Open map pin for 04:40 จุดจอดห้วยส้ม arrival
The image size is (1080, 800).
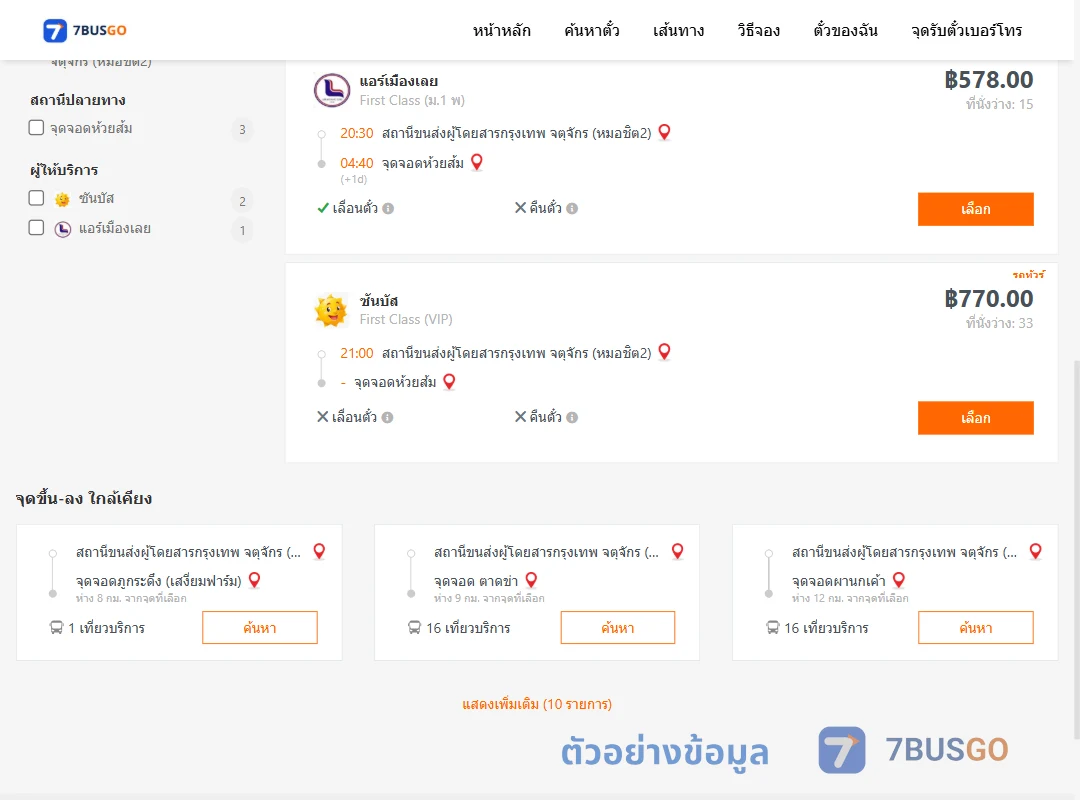click(477, 162)
